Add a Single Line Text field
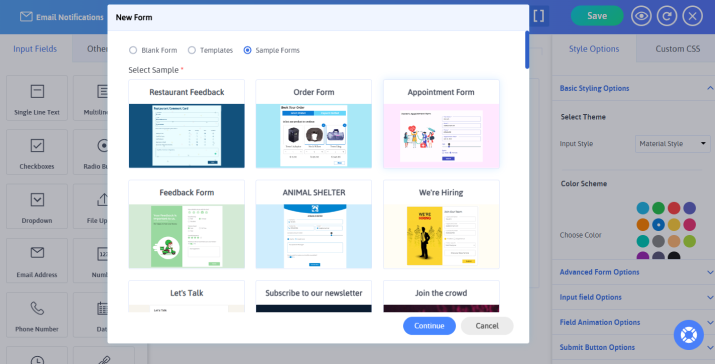This screenshot has height=364, width=715. [37, 98]
